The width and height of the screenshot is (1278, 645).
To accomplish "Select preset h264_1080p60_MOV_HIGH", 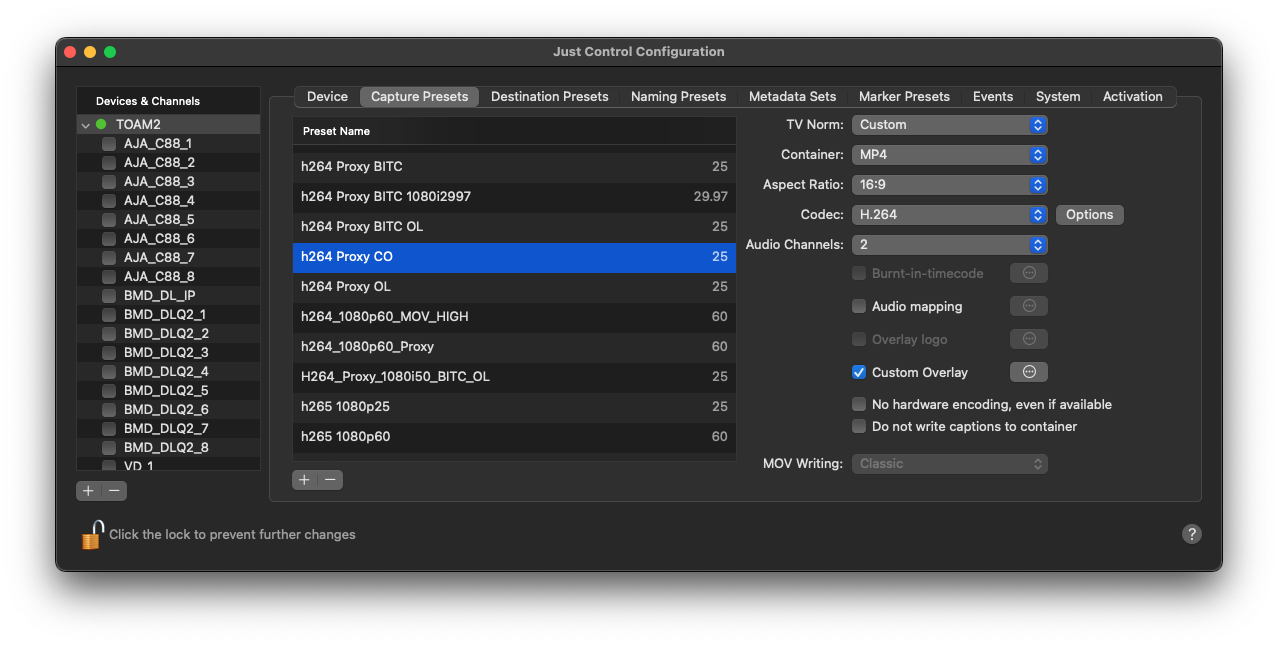I will pyautogui.click(x=514, y=317).
